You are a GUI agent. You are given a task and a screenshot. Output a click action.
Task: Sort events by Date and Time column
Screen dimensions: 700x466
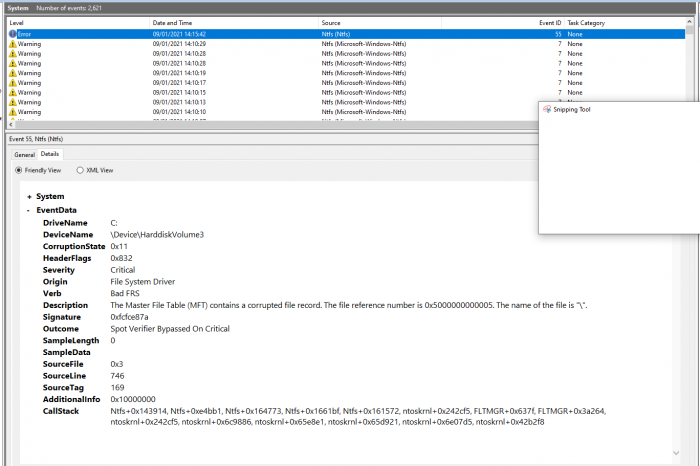point(171,22)
